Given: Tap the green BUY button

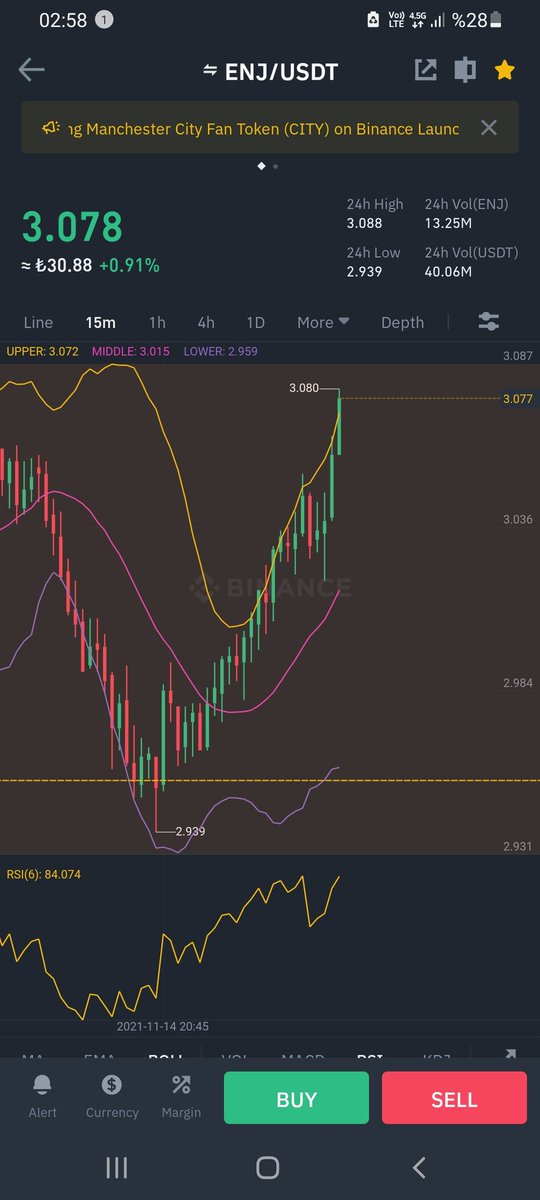Looking at the screenshot, I should tap(296, 1099).
